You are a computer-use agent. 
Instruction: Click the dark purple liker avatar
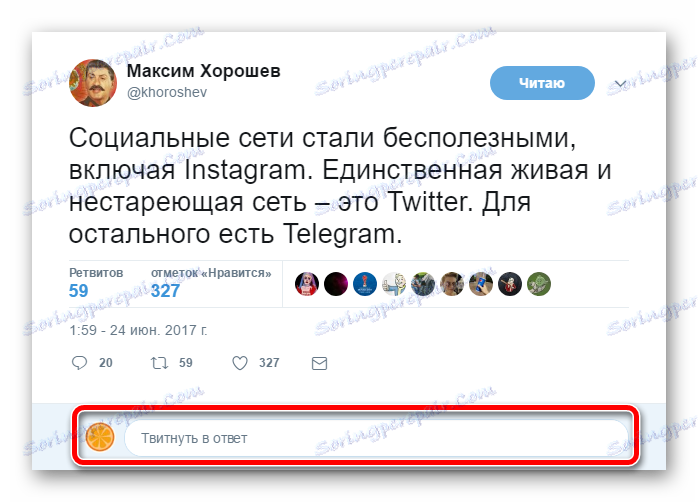pos(336,284)
